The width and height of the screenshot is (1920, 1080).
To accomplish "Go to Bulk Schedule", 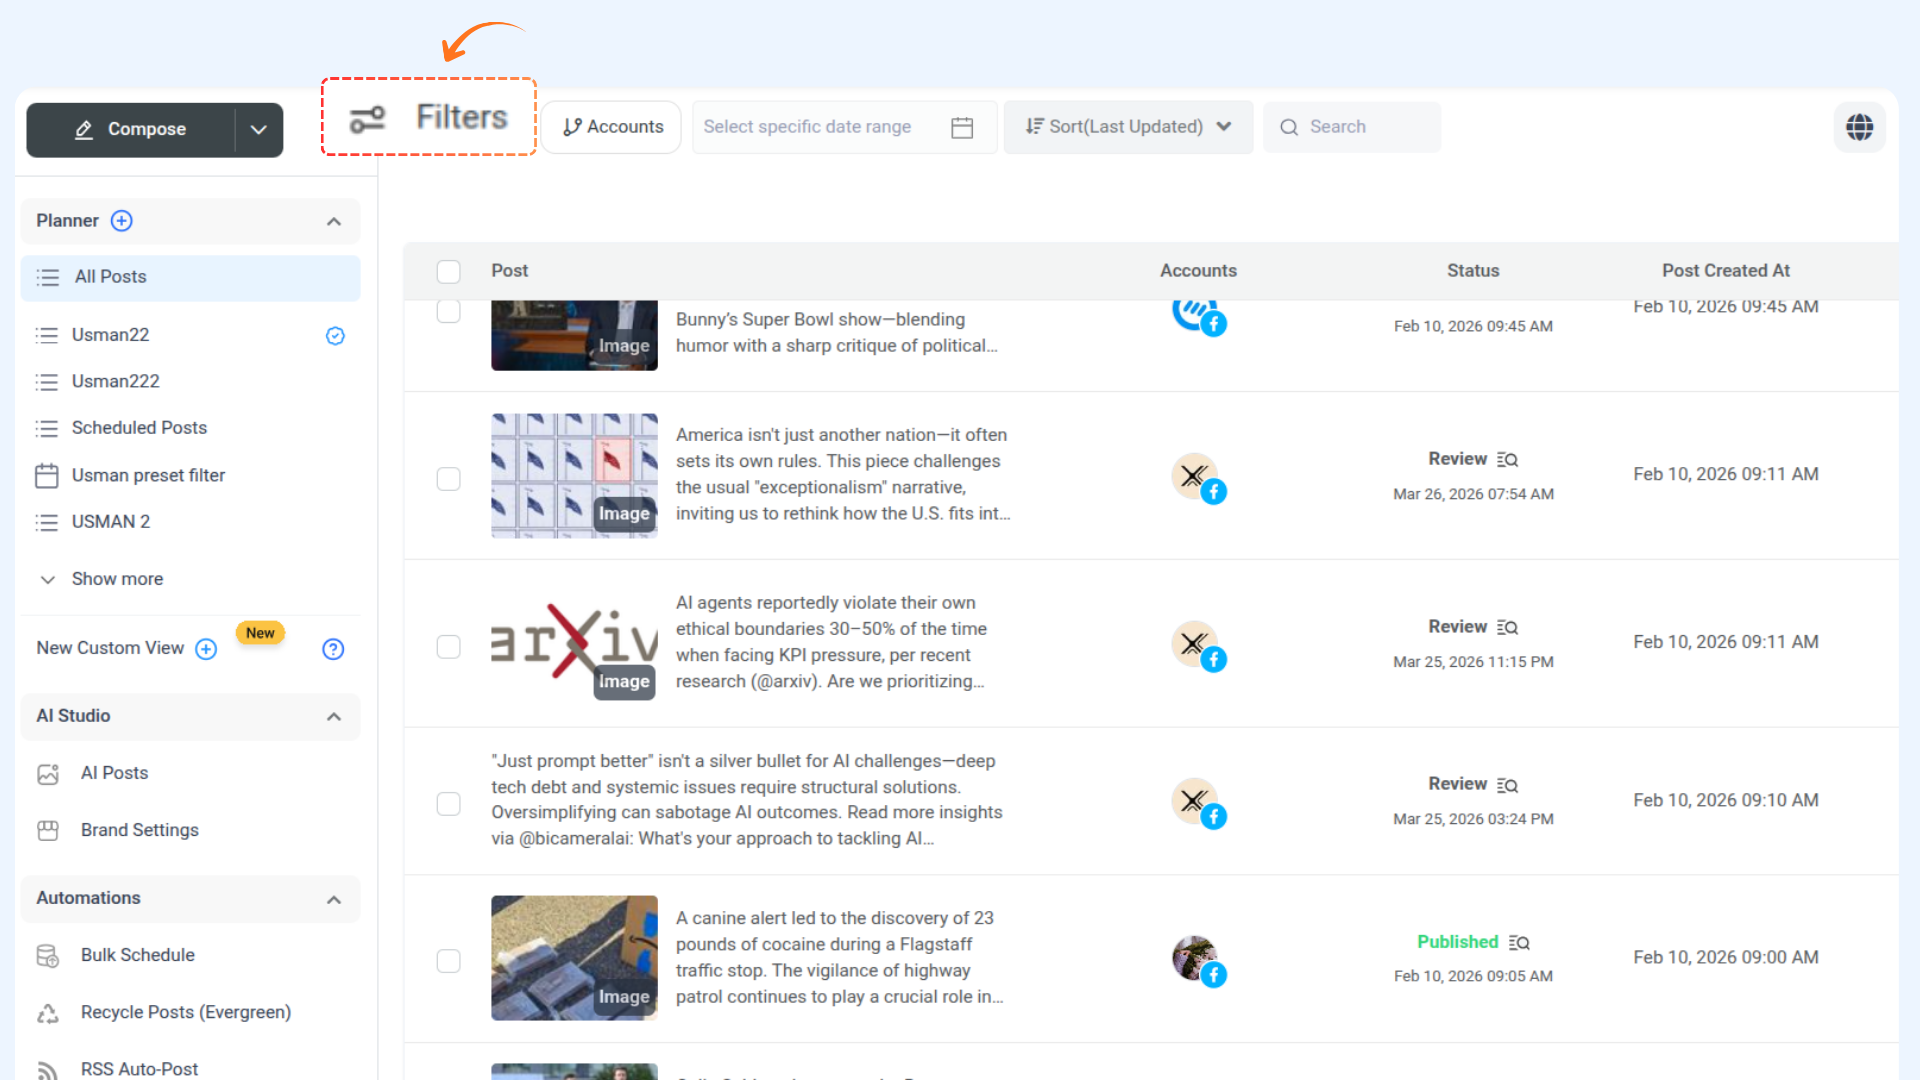I will (137, 955).
